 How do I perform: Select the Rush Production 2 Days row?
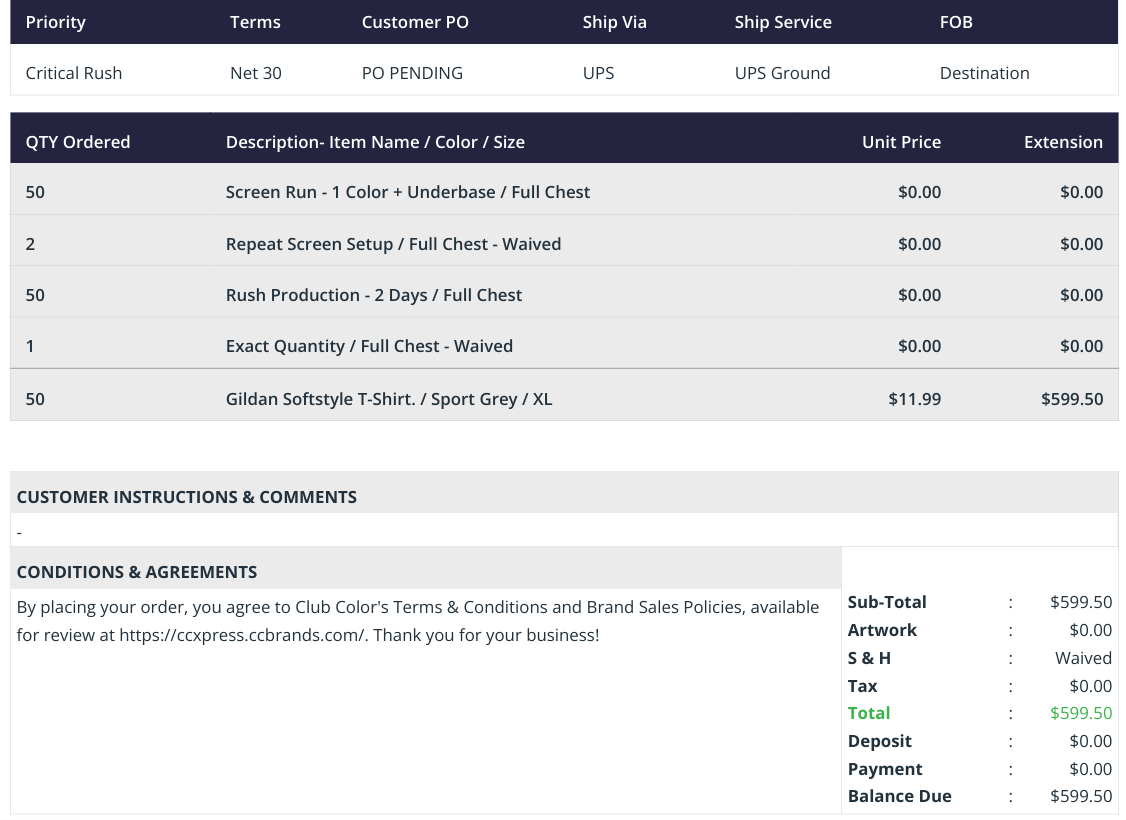coord(564,294)
